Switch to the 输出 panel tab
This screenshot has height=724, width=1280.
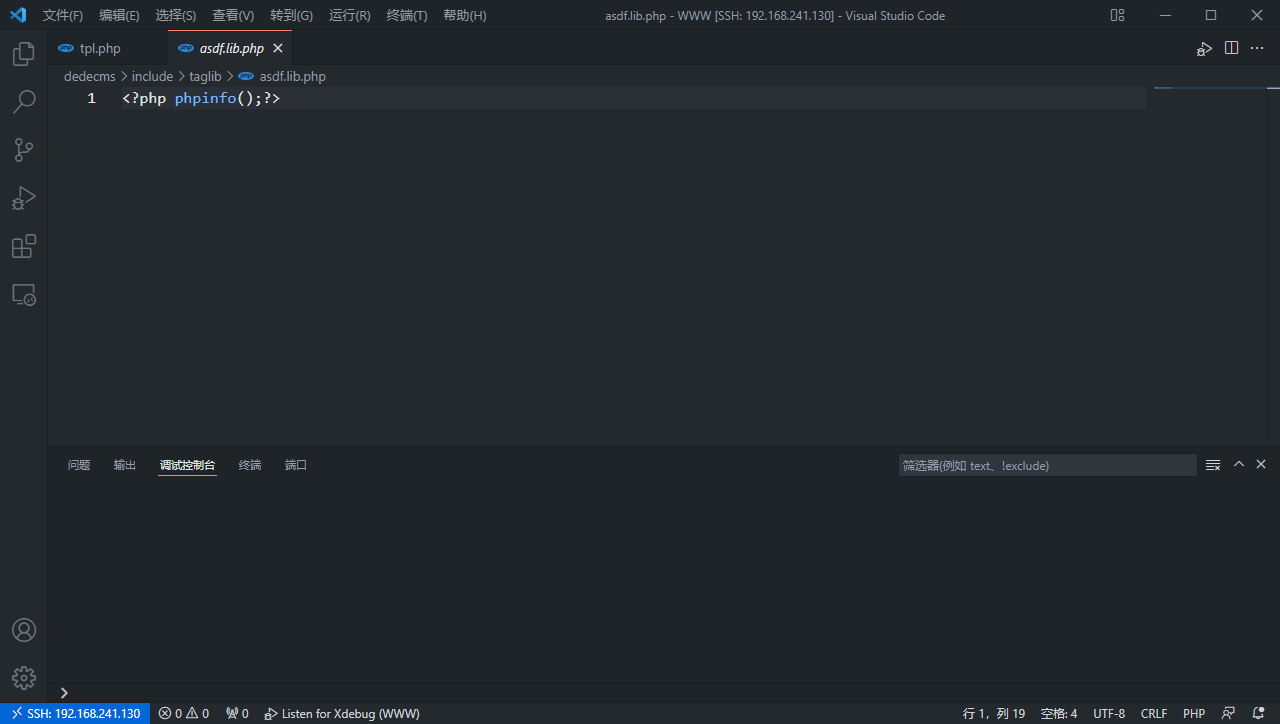[x=125, y=465]
